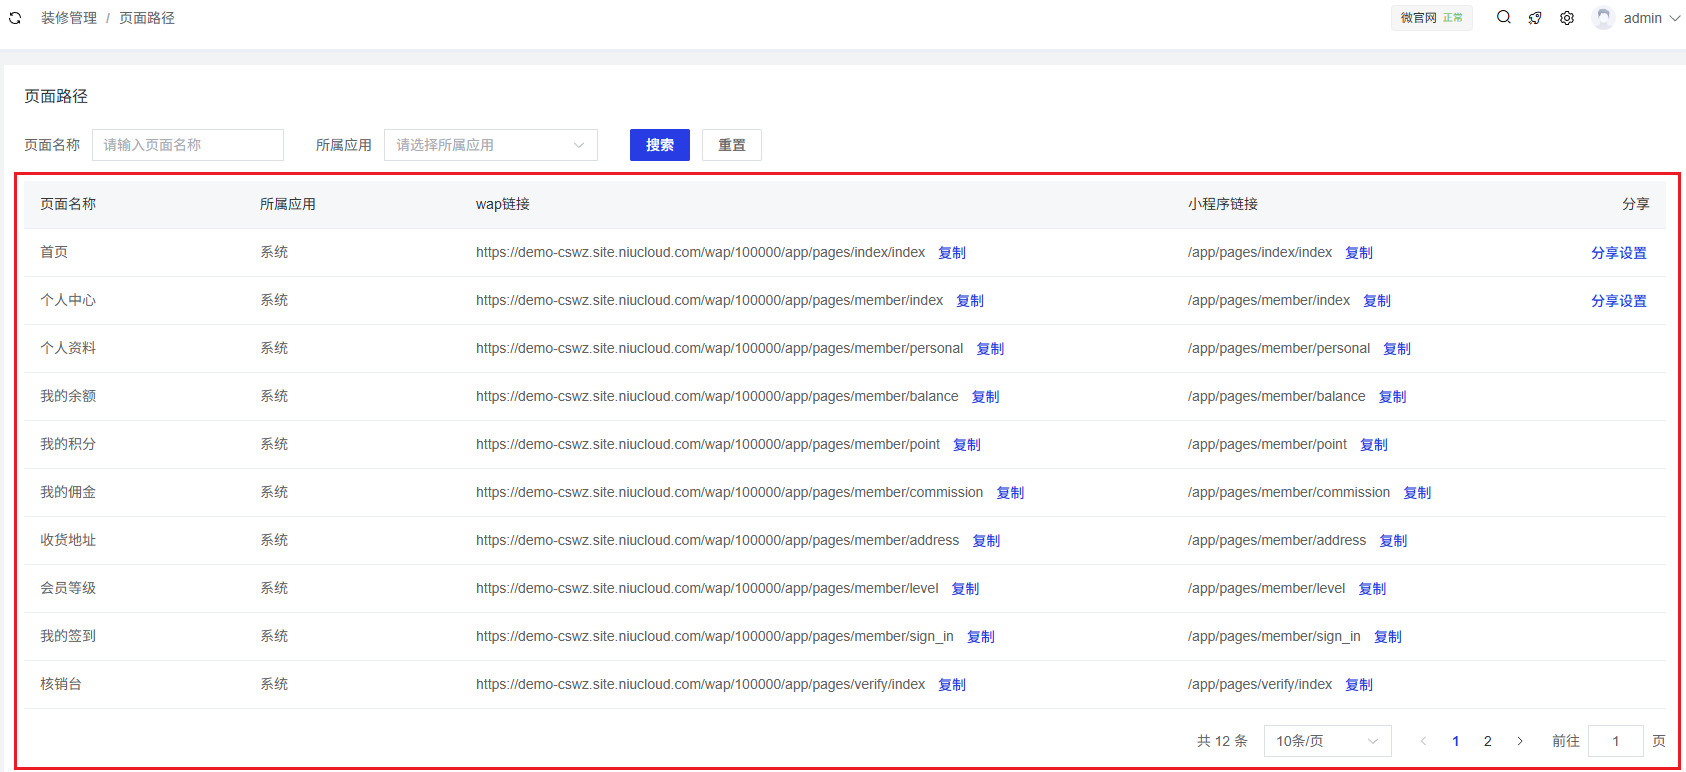Open the 10条/页 page size dropdown
This screenshot has width=1686, height=772.
point(1327,741)
